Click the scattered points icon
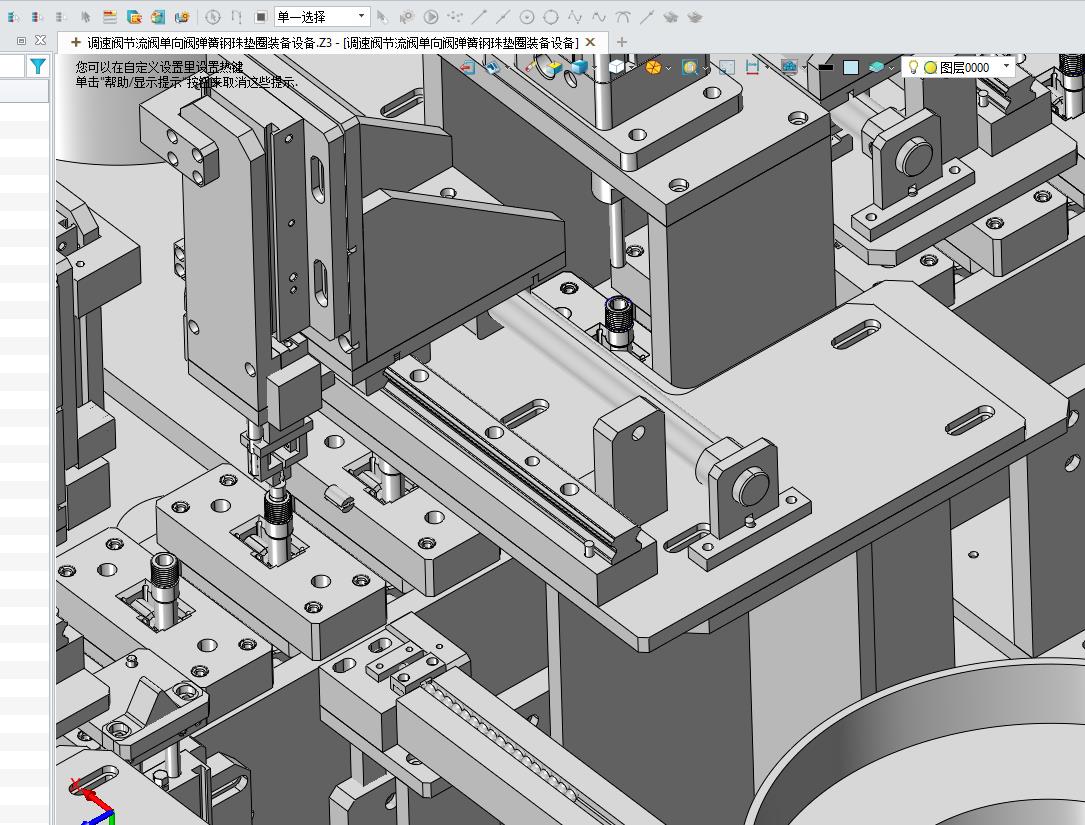 pos(455,17)
